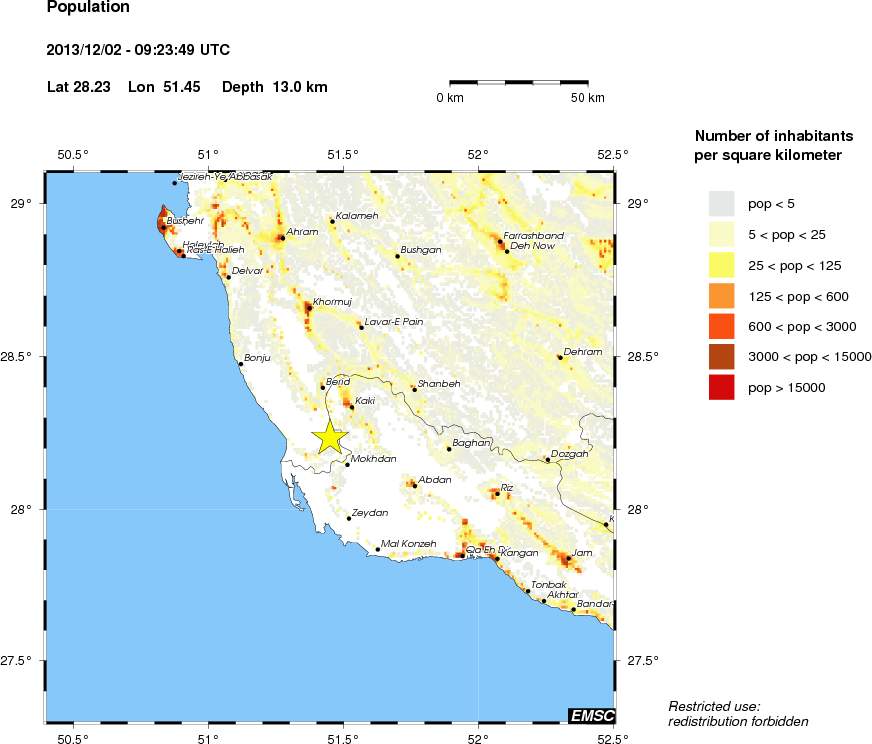The height and width of the screenshot is (744, 872).
Task: Click the Dehram city dot
Action: 560,357
